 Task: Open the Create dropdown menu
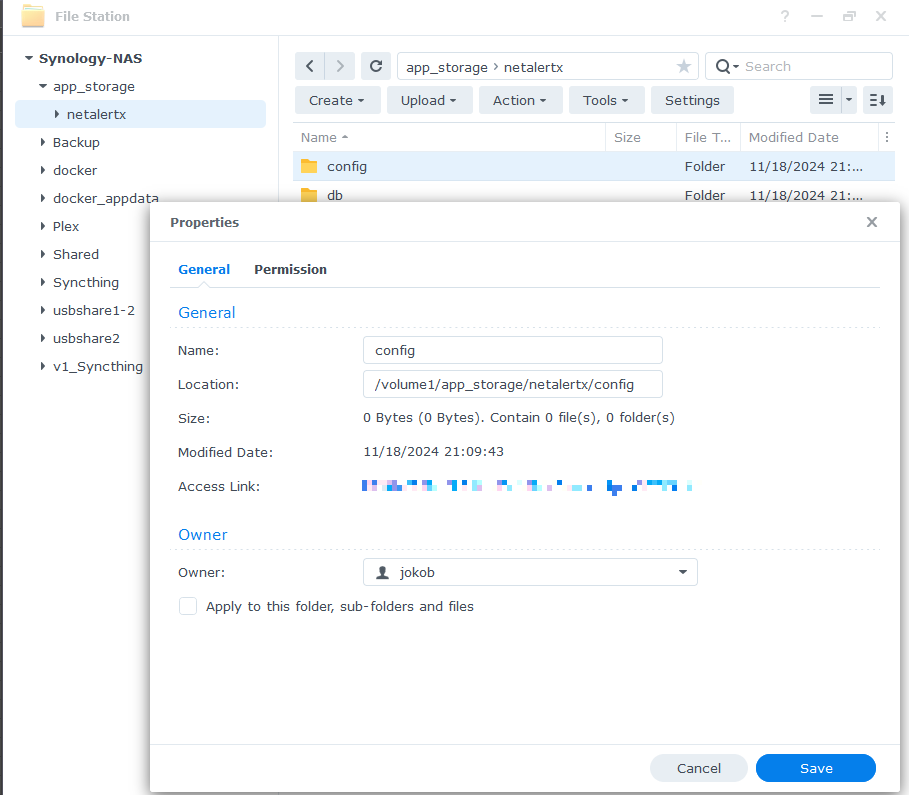(337, 100)
